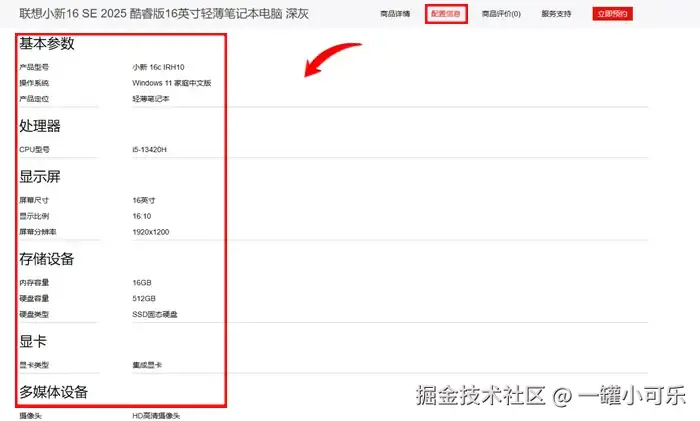
Task: Click the value i5-13420H
Action: pyautogui.click(x=150, y=150)
